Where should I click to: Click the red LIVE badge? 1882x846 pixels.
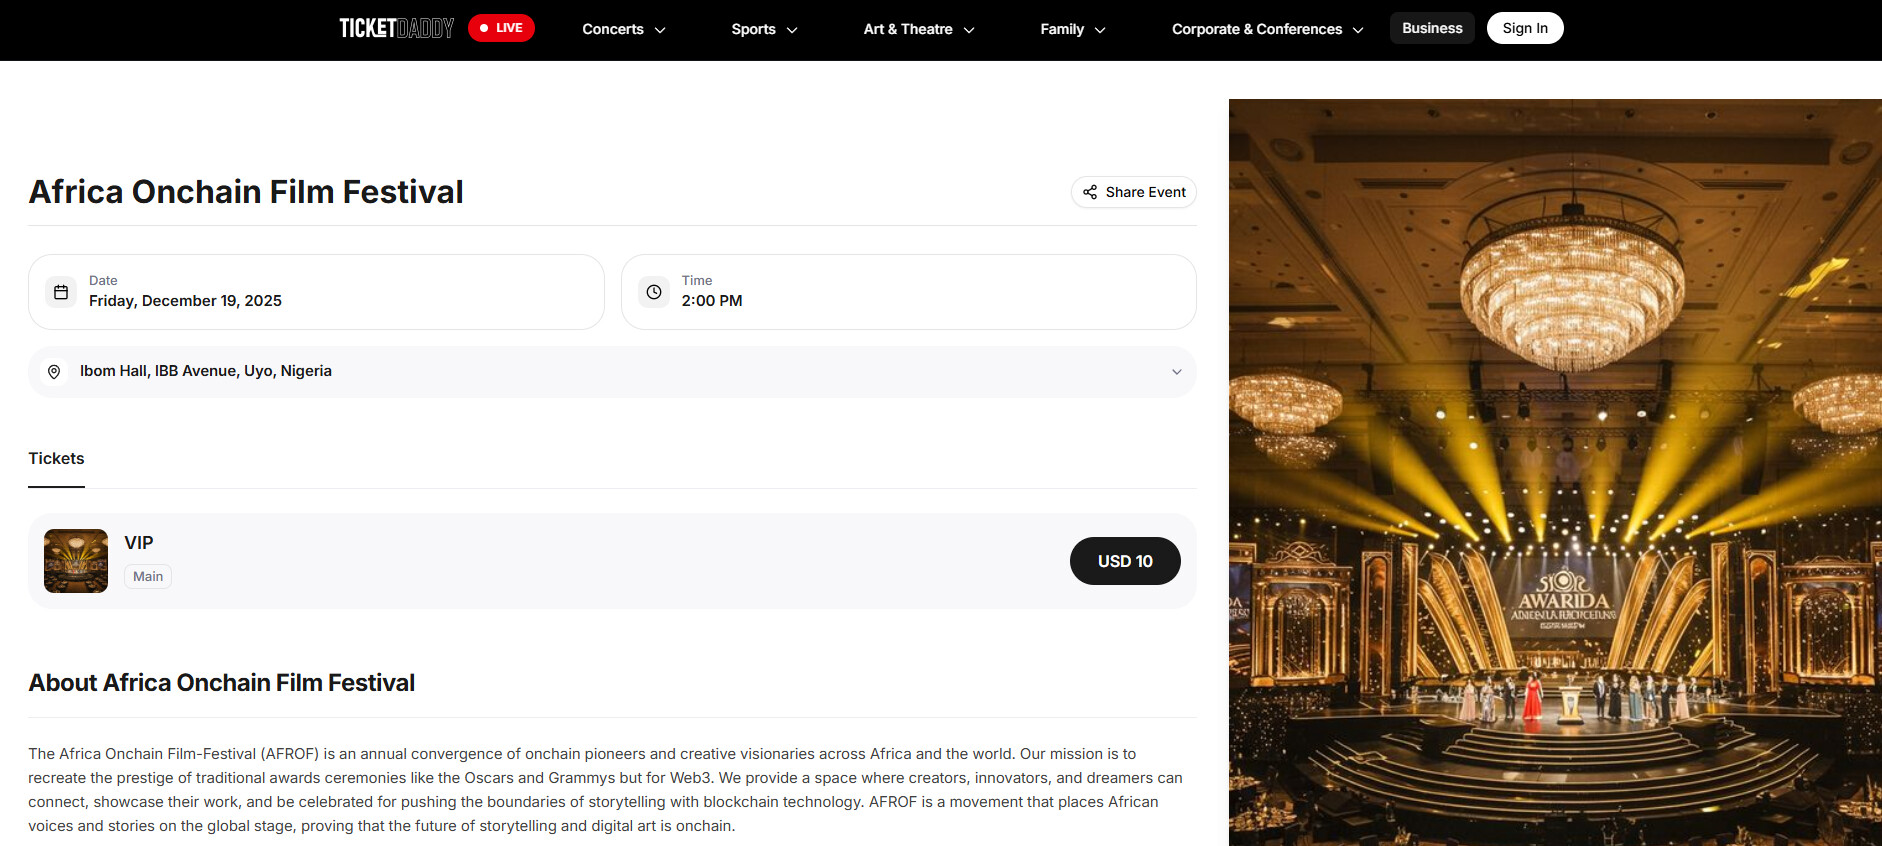[501, 28]
